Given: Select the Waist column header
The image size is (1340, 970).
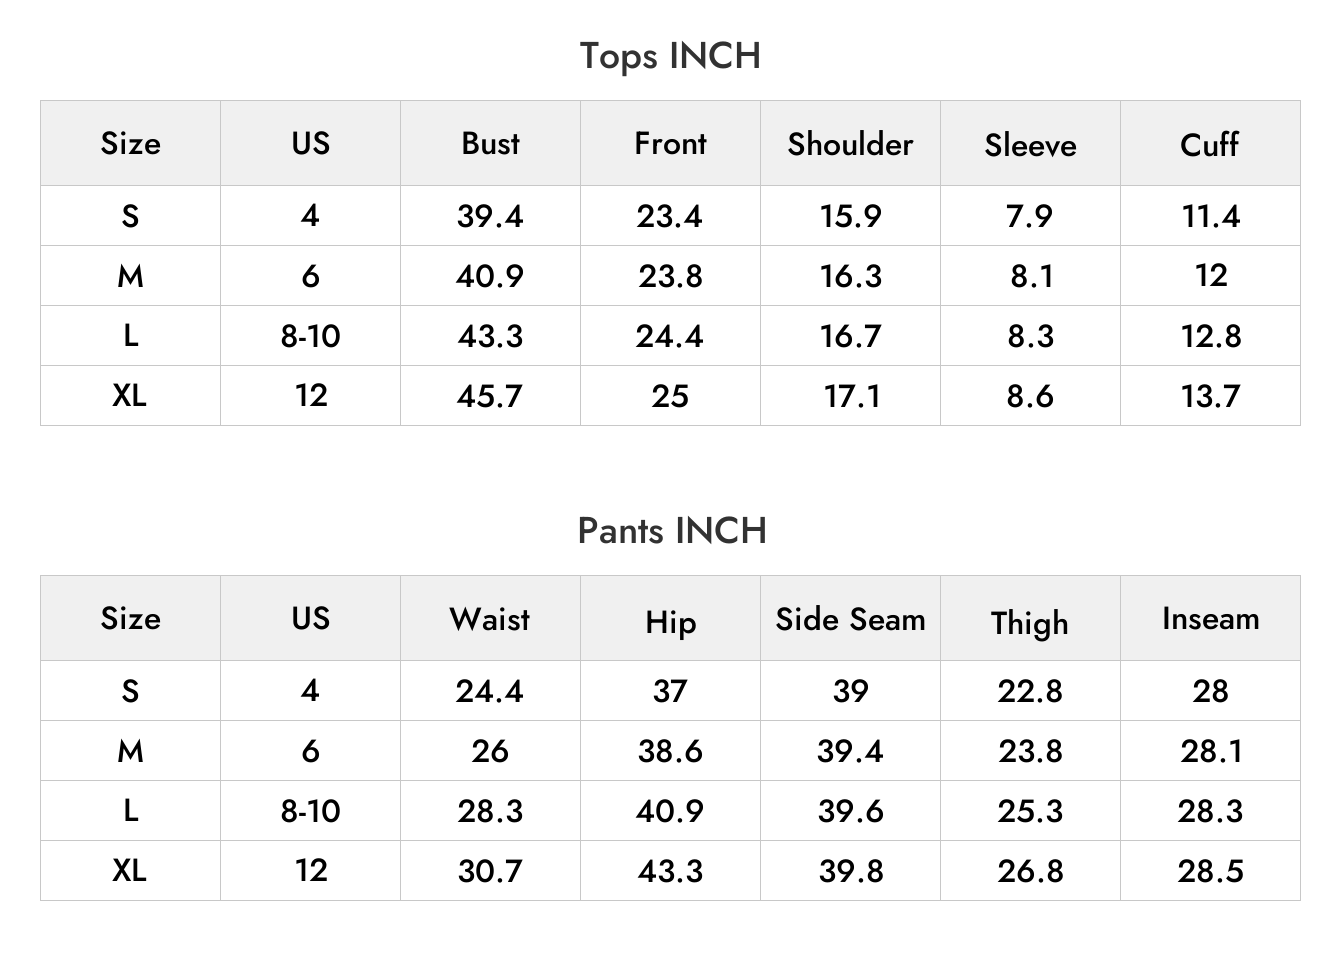Looking at the screenshot, I should click(490, 618).
